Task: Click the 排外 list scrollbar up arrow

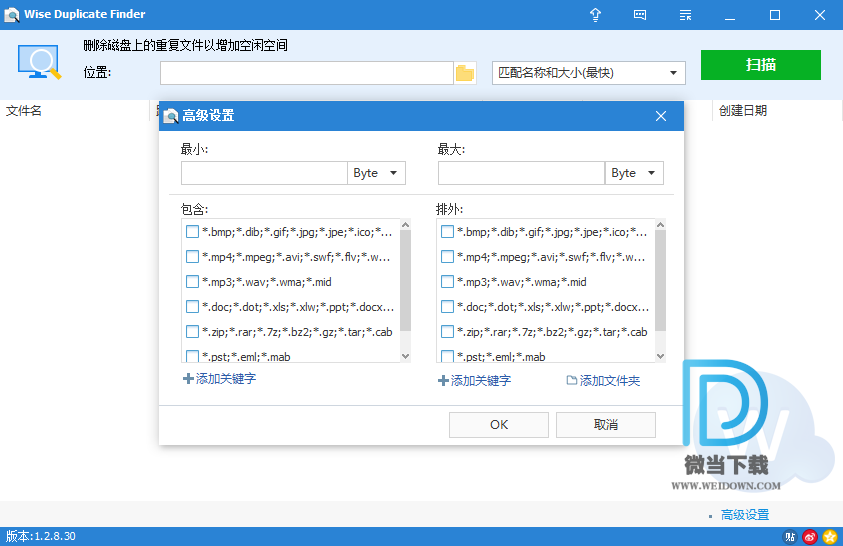Action: (661, 225)
